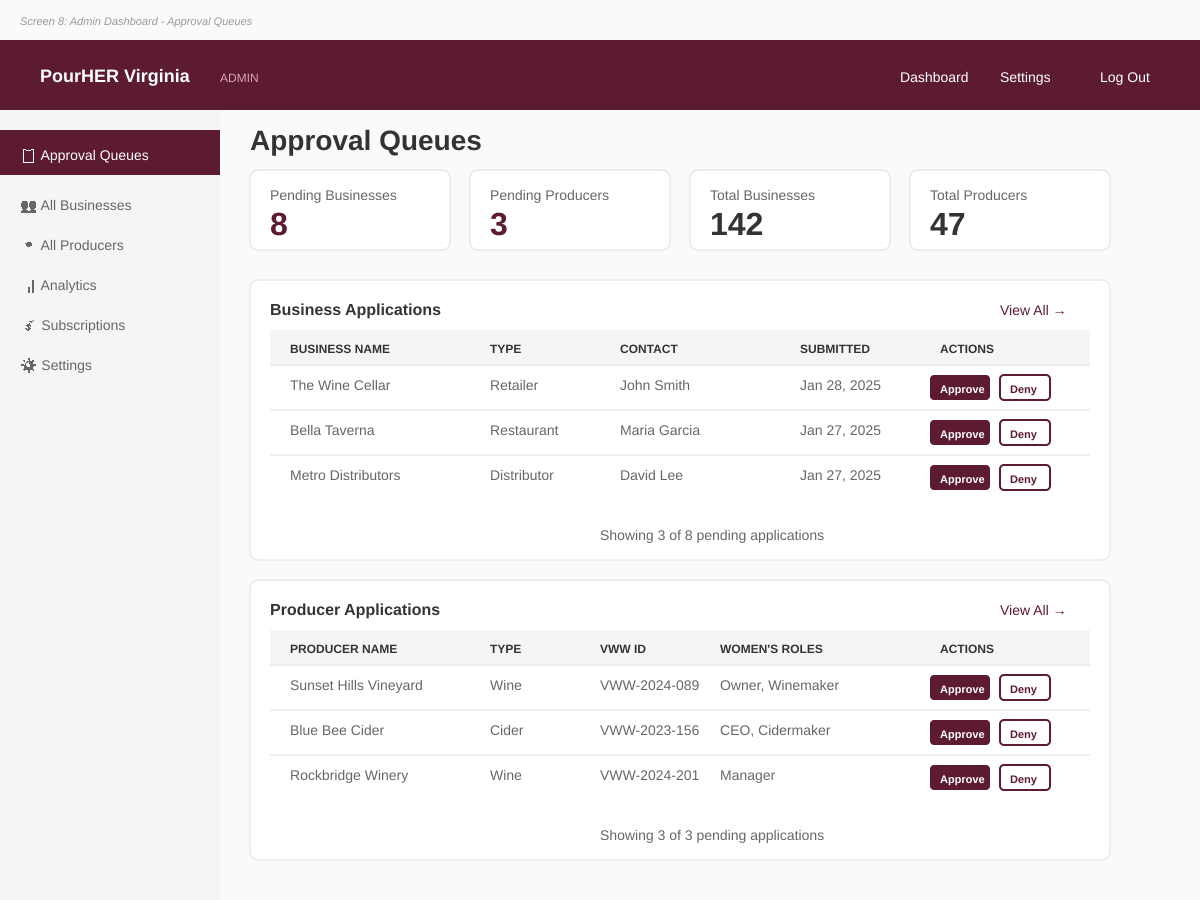Click "Showing 3 of 3 pending applications" text
Viewport: 1200px width, 900px height.
click(712, 835)
